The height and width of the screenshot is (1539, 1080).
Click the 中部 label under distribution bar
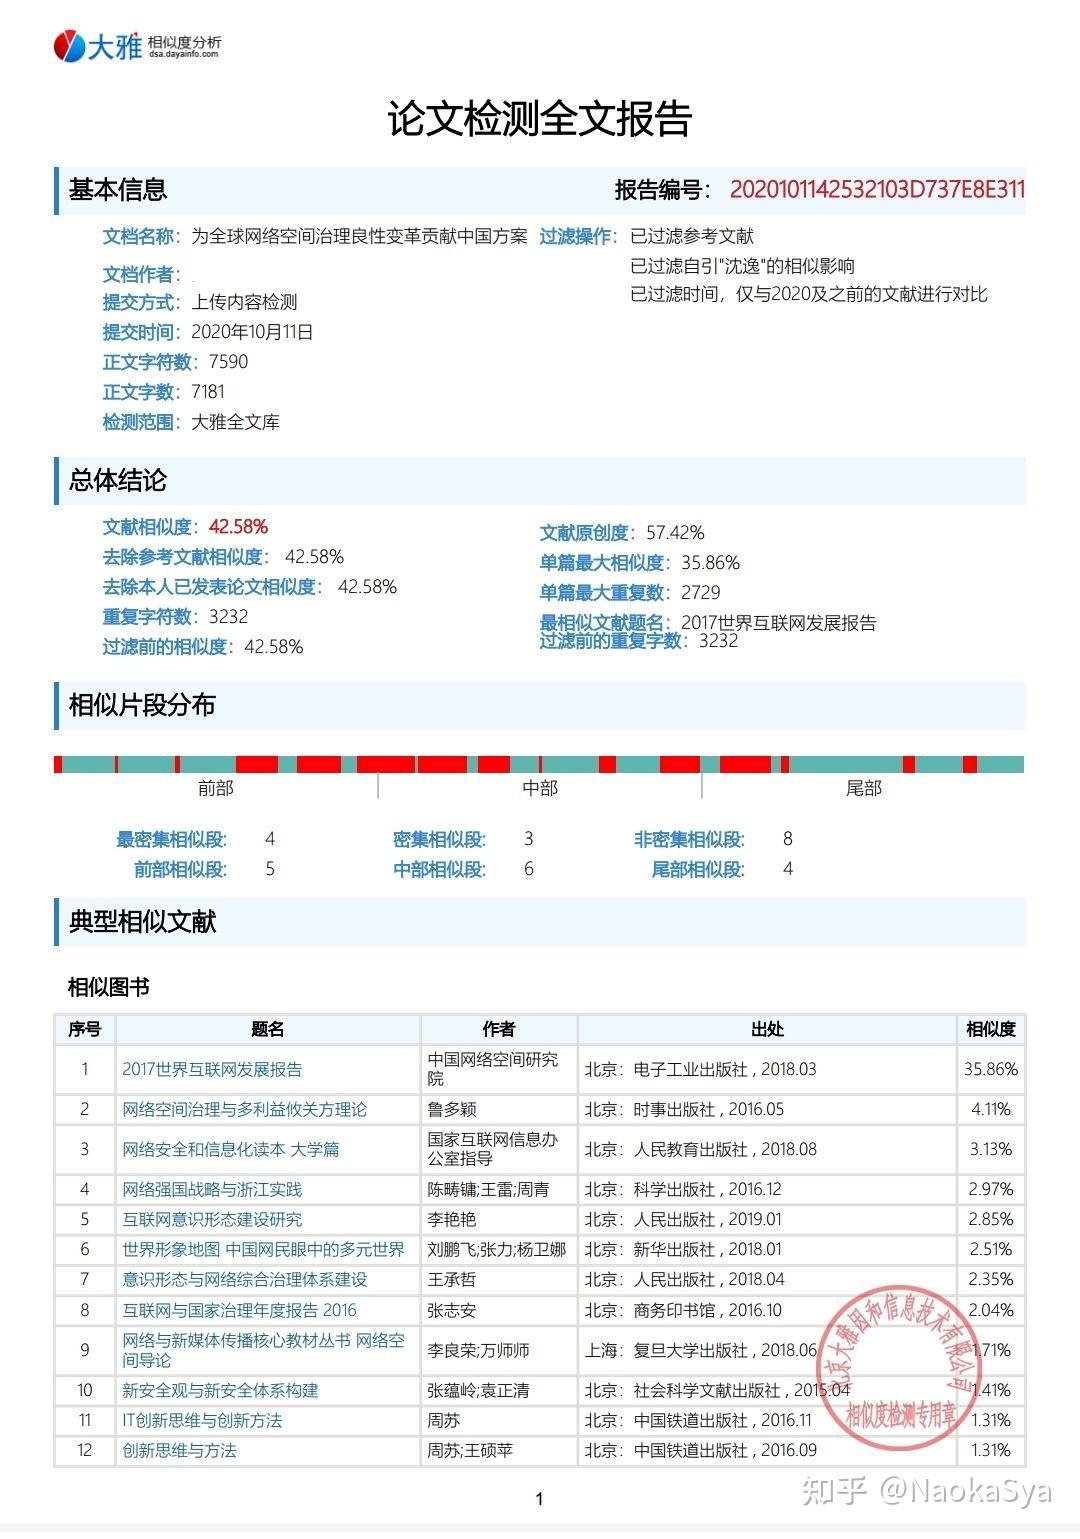540,788
